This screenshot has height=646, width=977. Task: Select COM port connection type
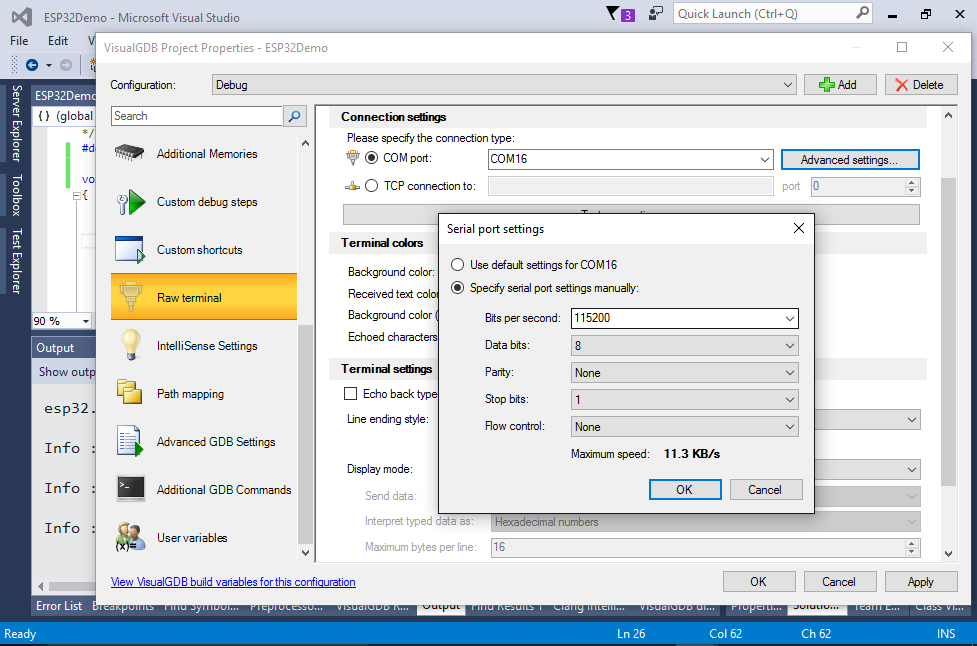coord(371,158)
